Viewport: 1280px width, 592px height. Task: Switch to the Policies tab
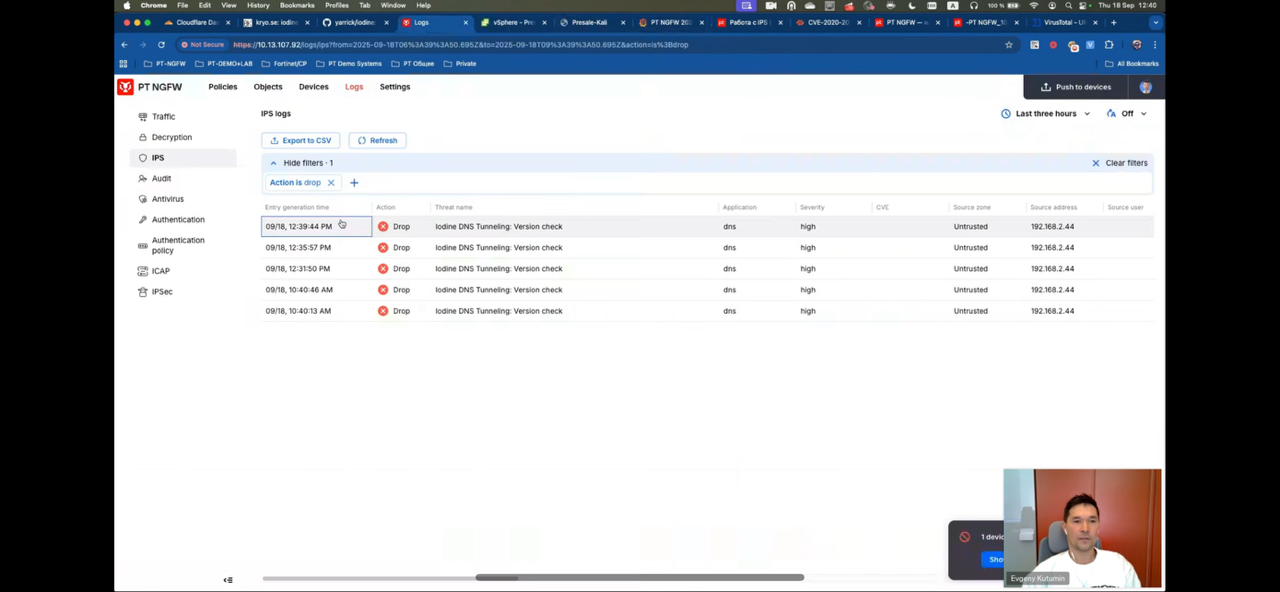[222, 87]
